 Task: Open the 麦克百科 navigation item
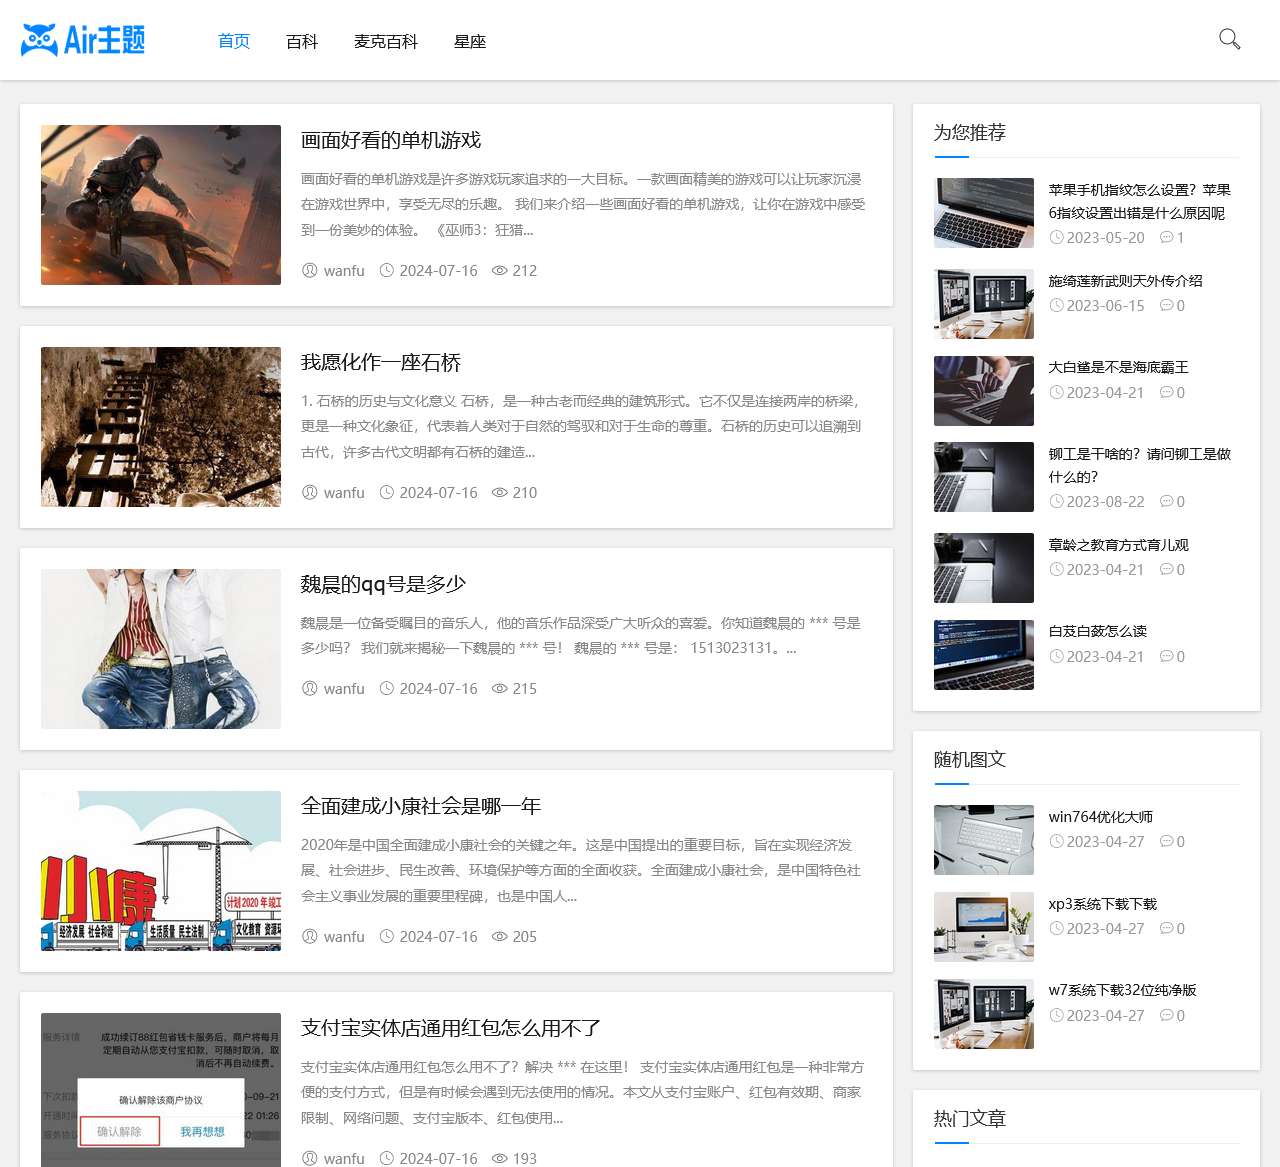tap(386, 41)
